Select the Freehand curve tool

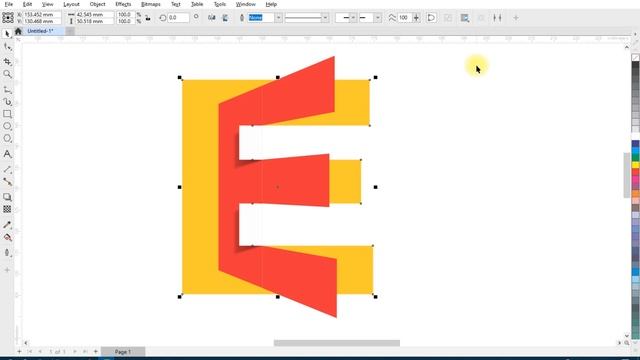7,90
